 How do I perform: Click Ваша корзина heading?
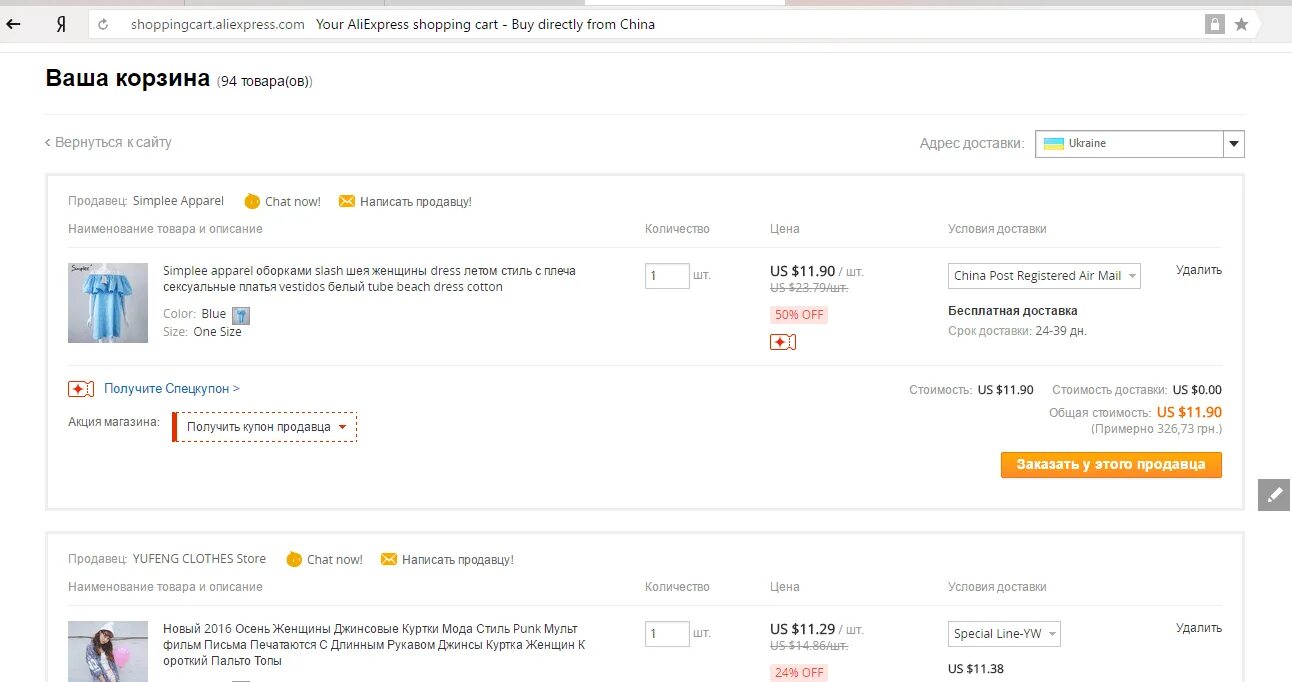(x=128, y=79)
